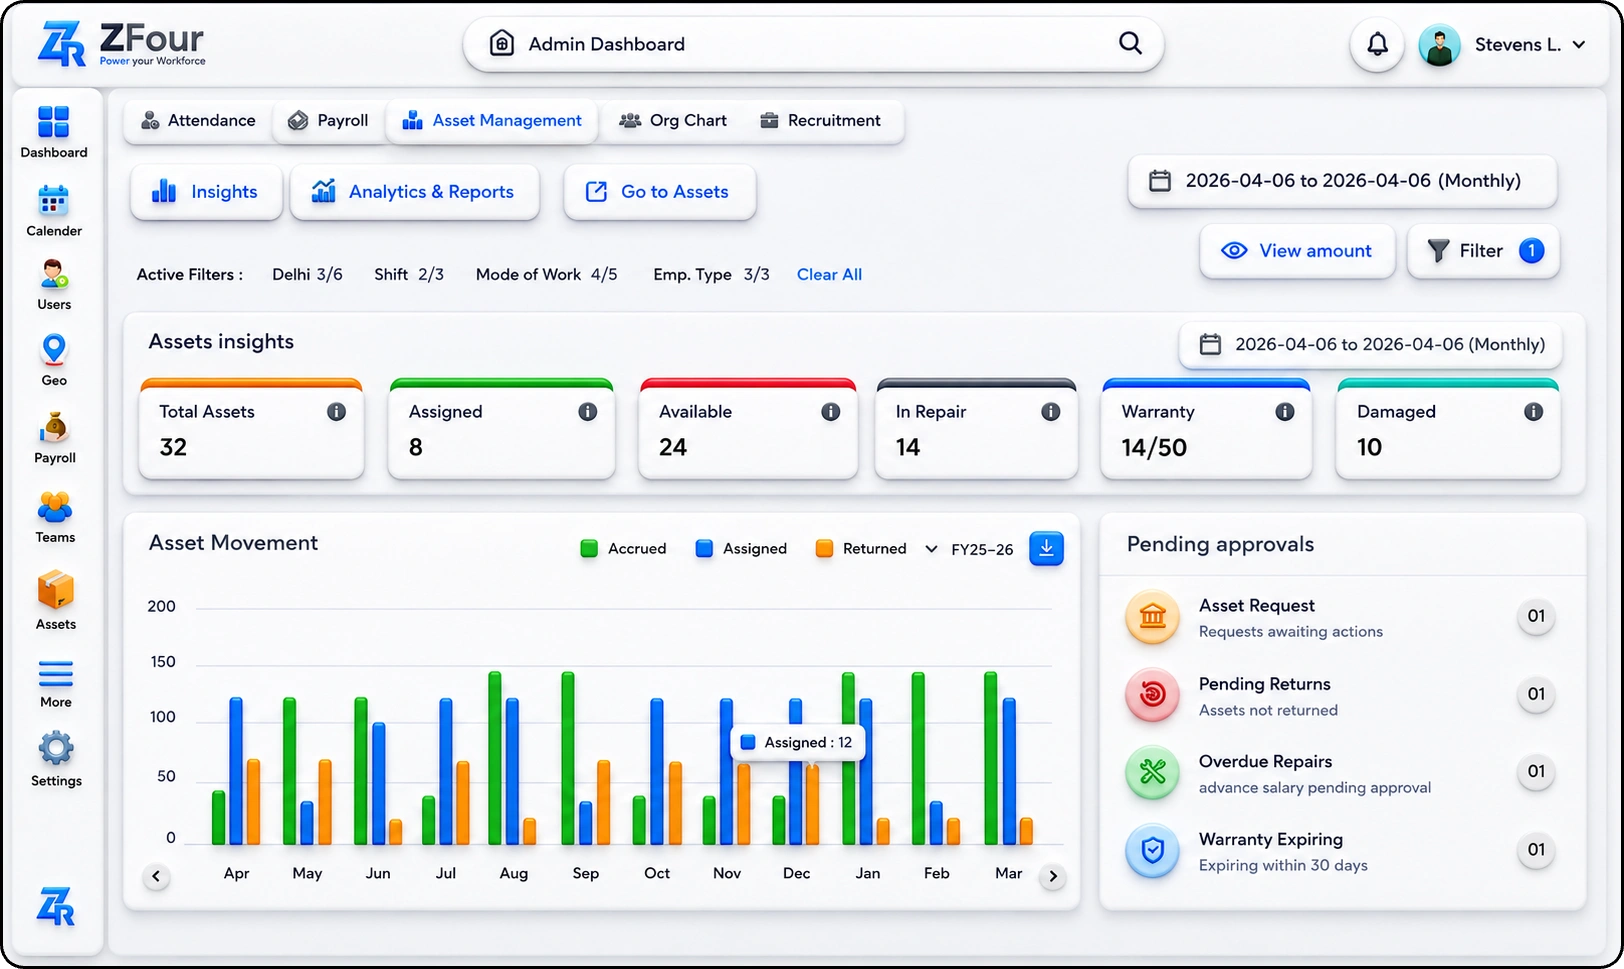Open the notifications bell
Image resolution: width=1624 pixels, height=969 pixels.
click(1377, 44)
